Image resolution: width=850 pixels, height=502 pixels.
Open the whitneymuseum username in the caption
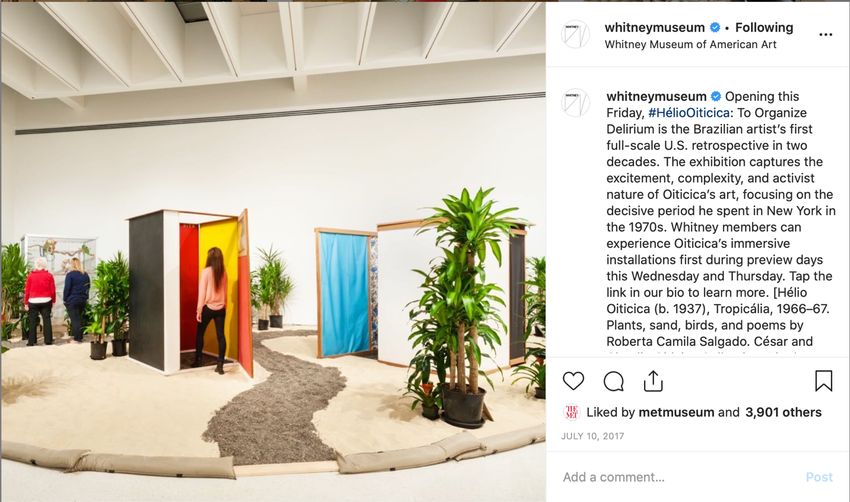click(656, 96)
